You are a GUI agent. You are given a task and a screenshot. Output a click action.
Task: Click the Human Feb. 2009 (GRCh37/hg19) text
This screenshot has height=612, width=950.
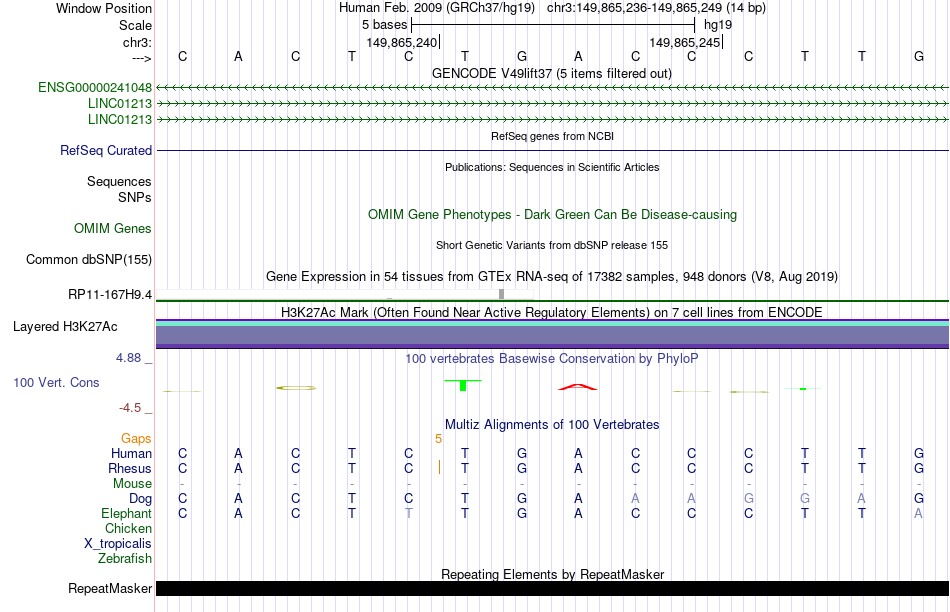click(437, 8)
